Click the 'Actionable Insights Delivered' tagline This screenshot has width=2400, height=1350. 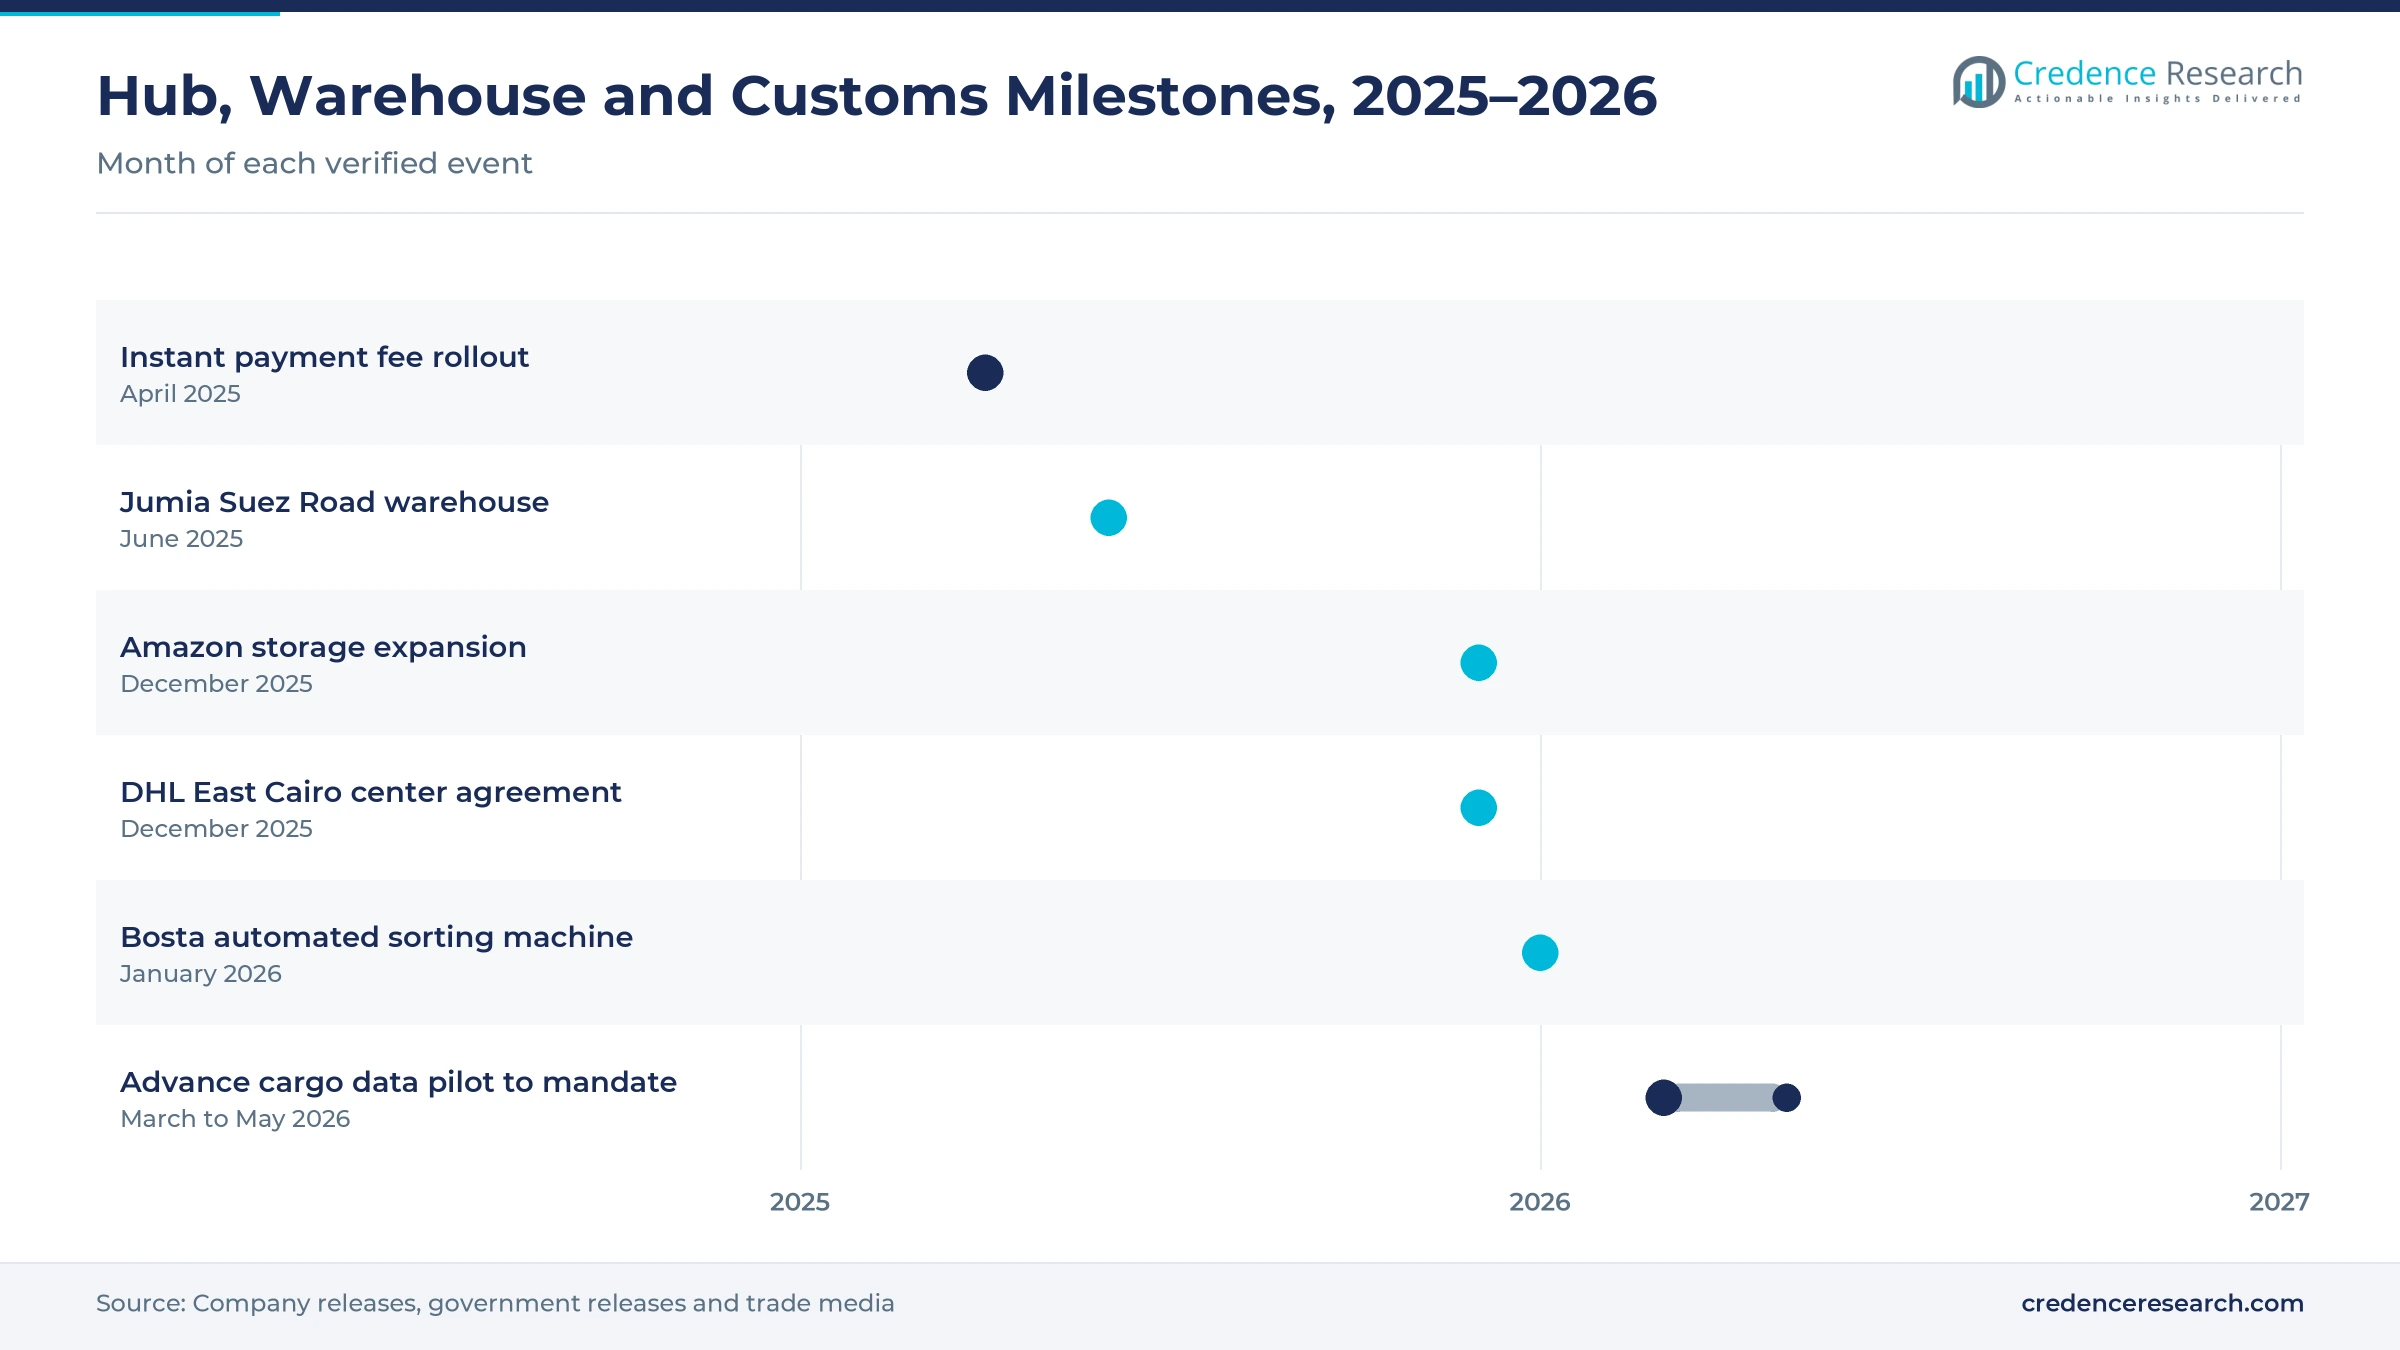tap(2157, 99)
